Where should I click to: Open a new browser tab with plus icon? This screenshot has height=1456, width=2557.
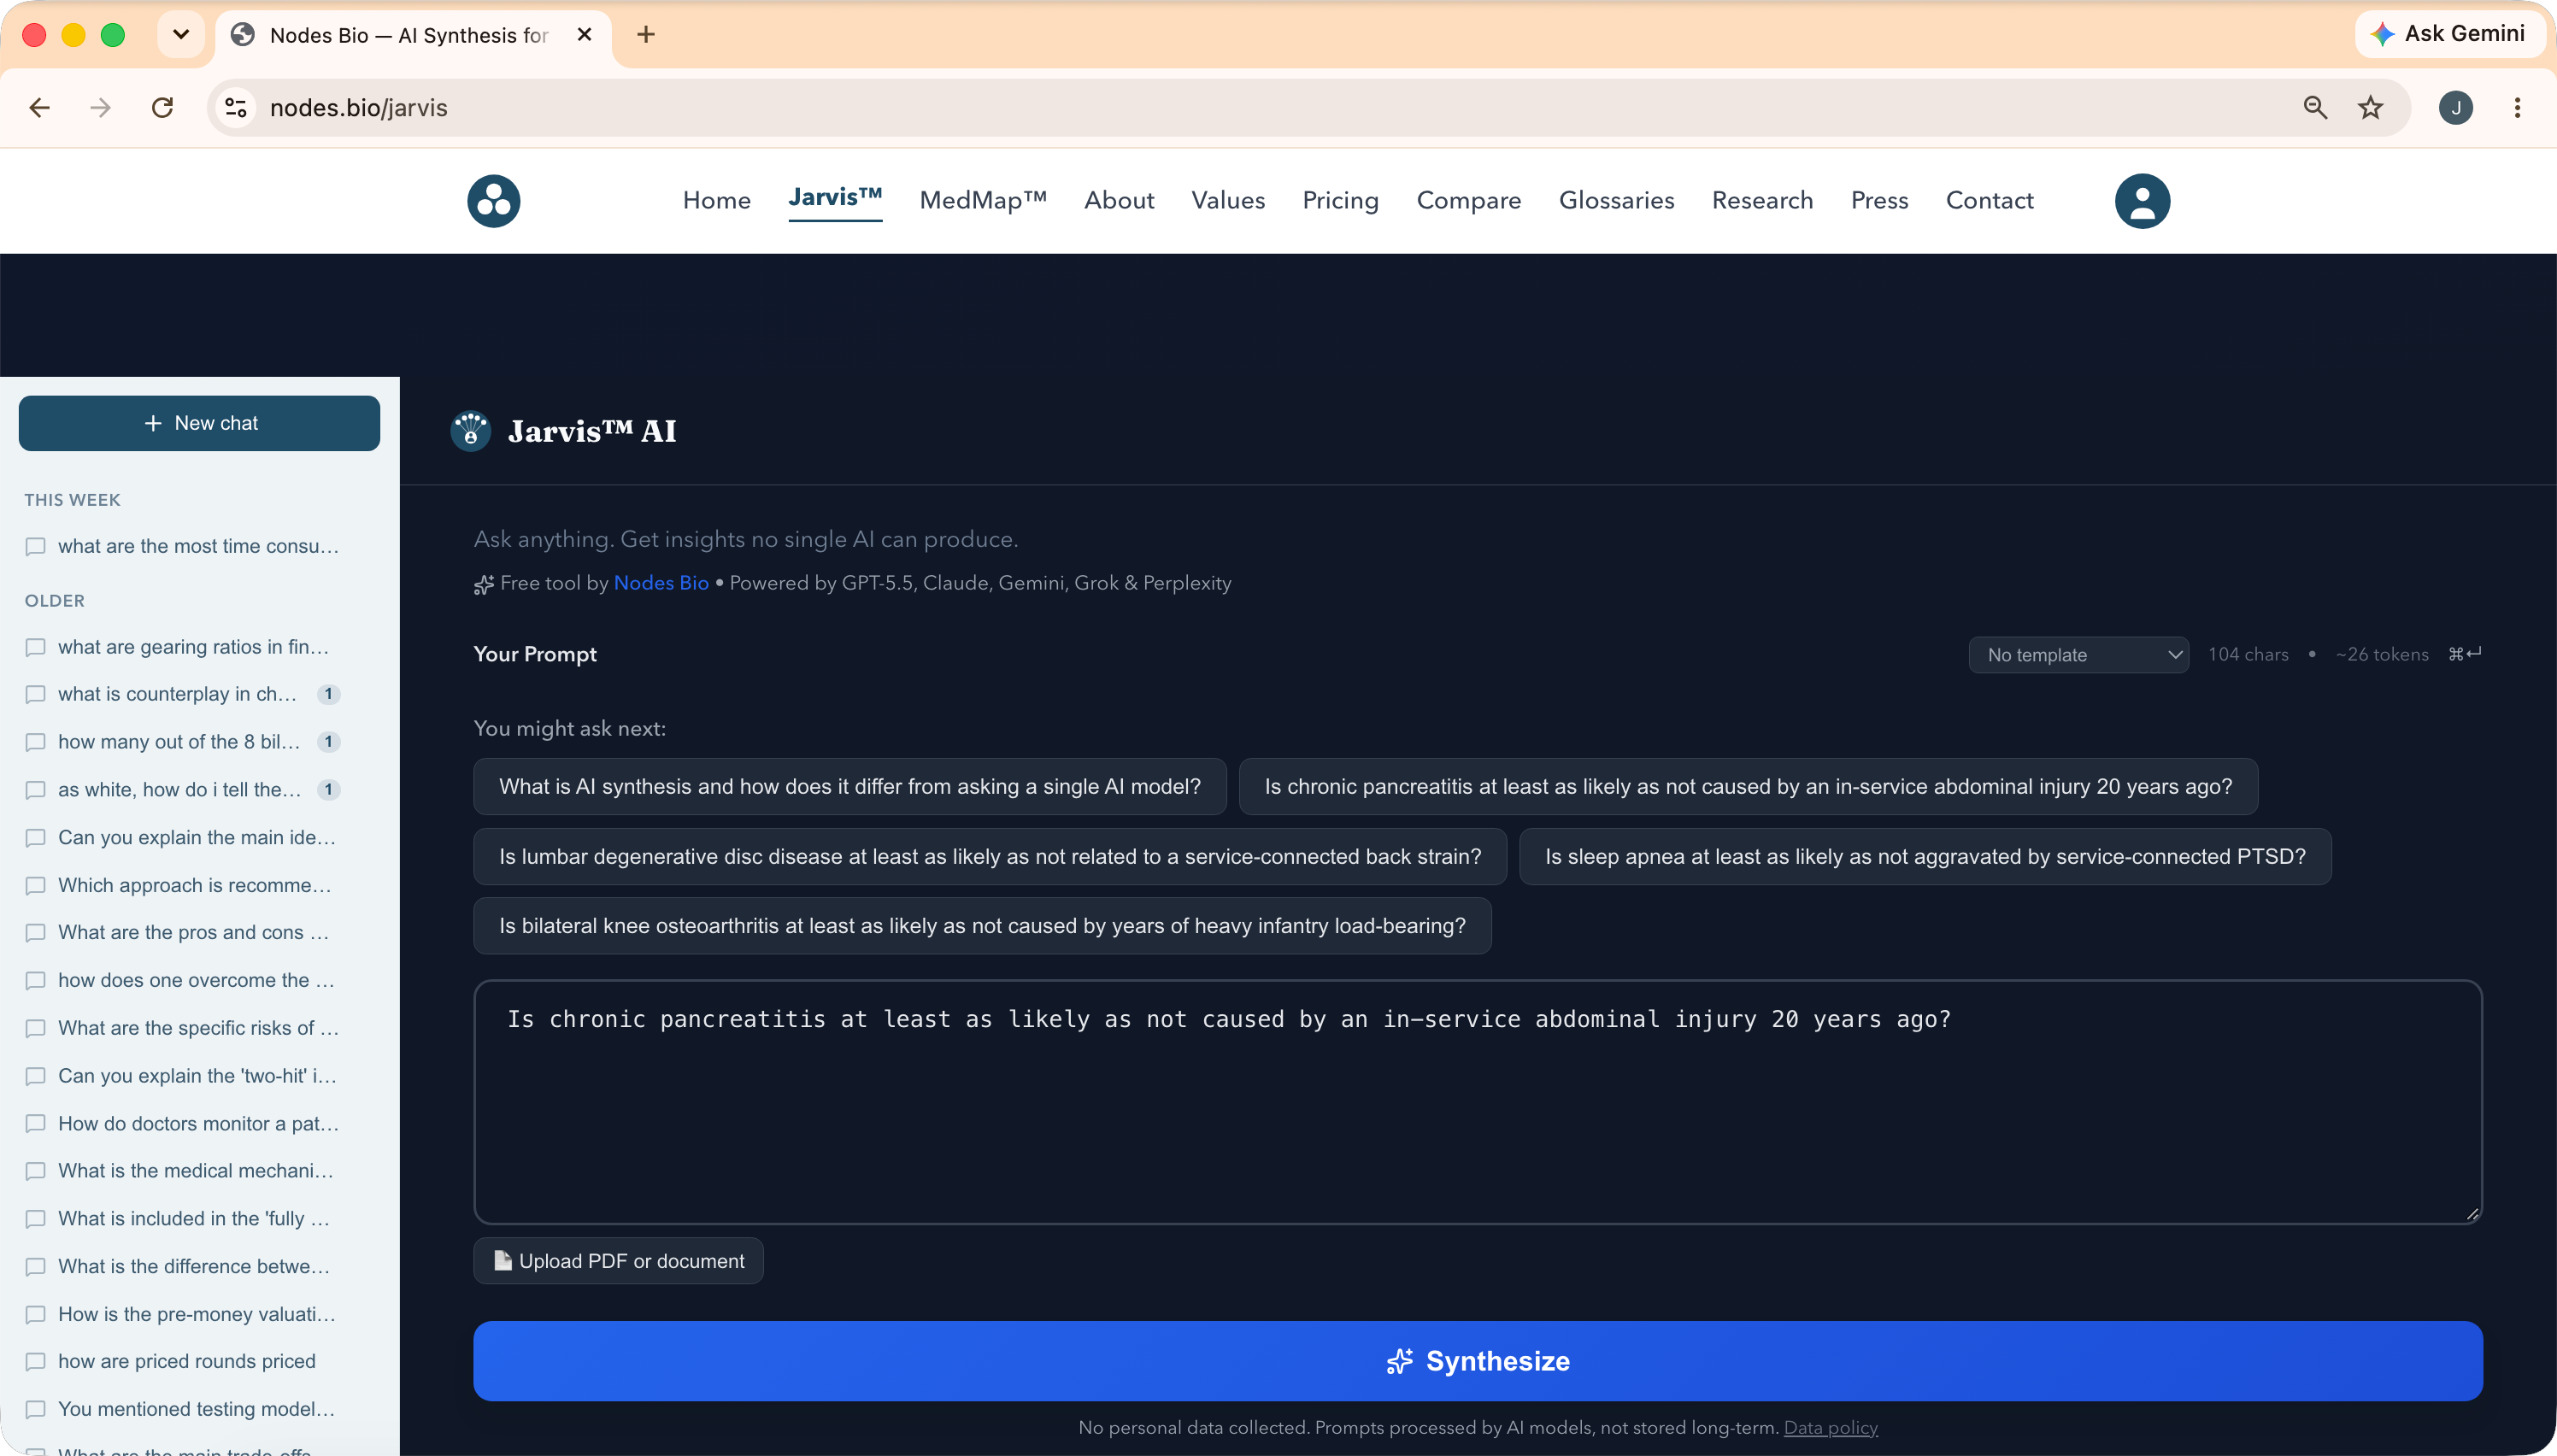(x=646, y=35)
